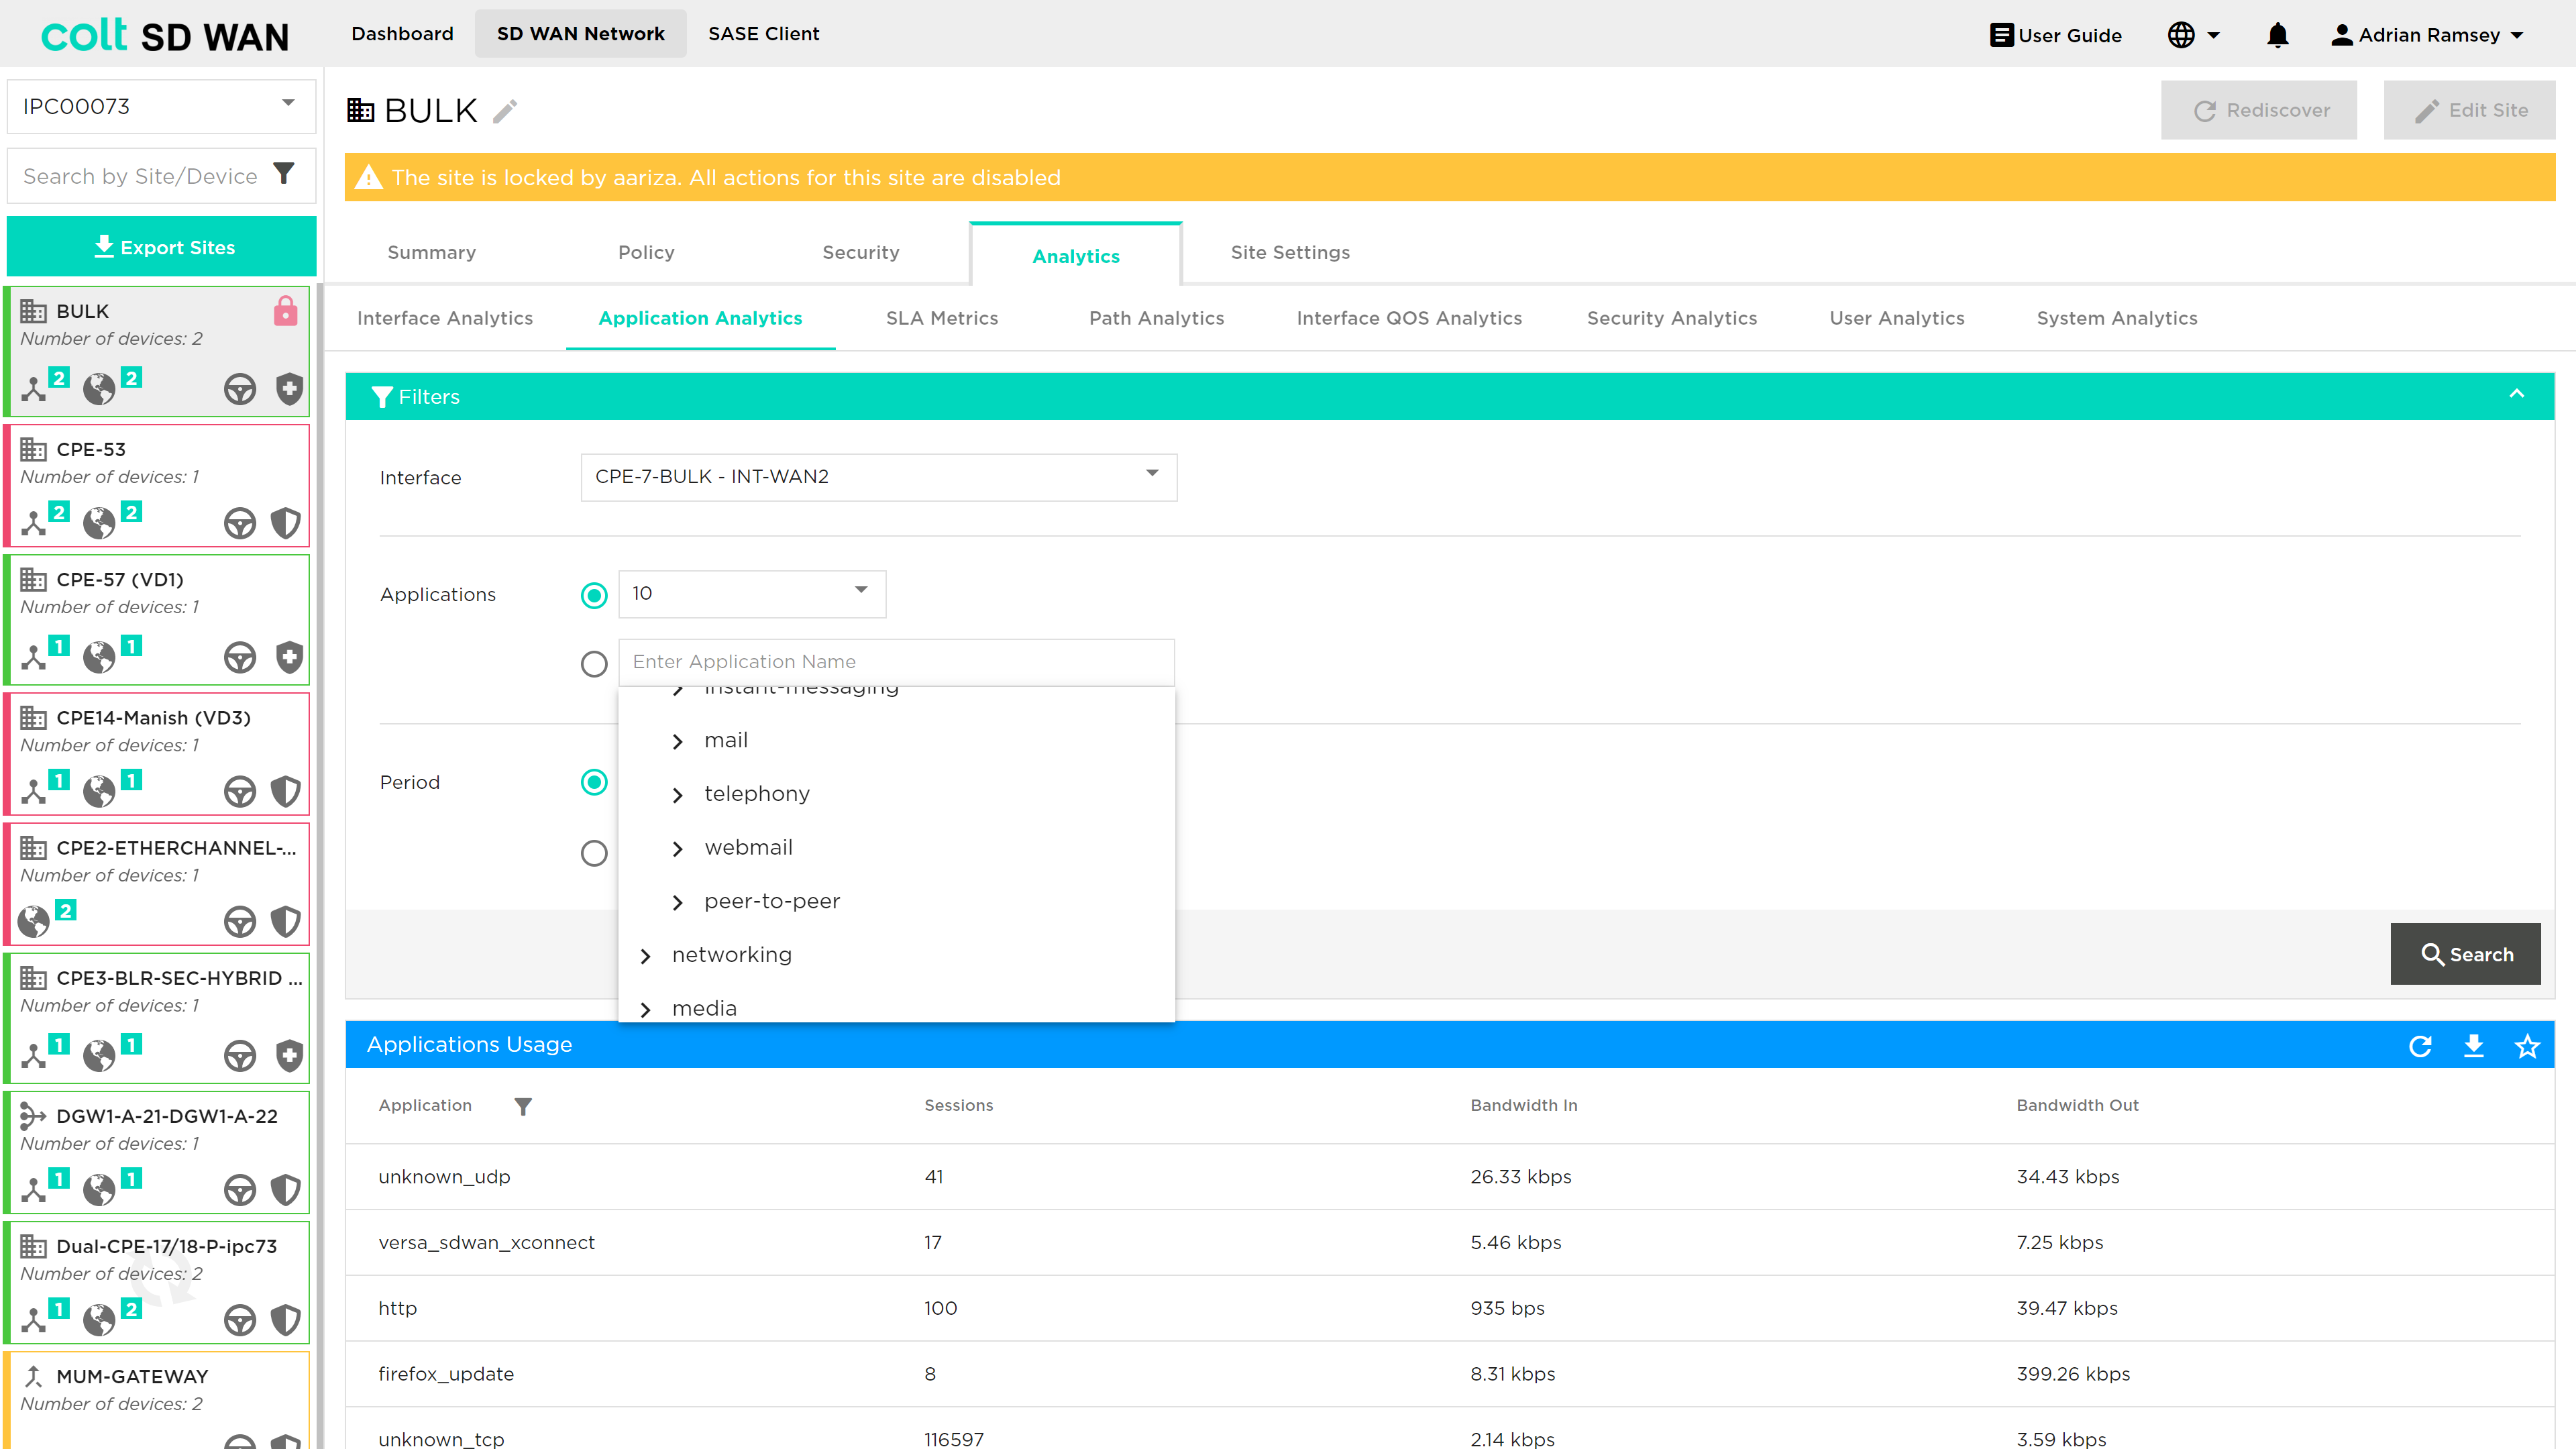Open the language globe menu
2576x1449 pixels.
[2194, 35]
